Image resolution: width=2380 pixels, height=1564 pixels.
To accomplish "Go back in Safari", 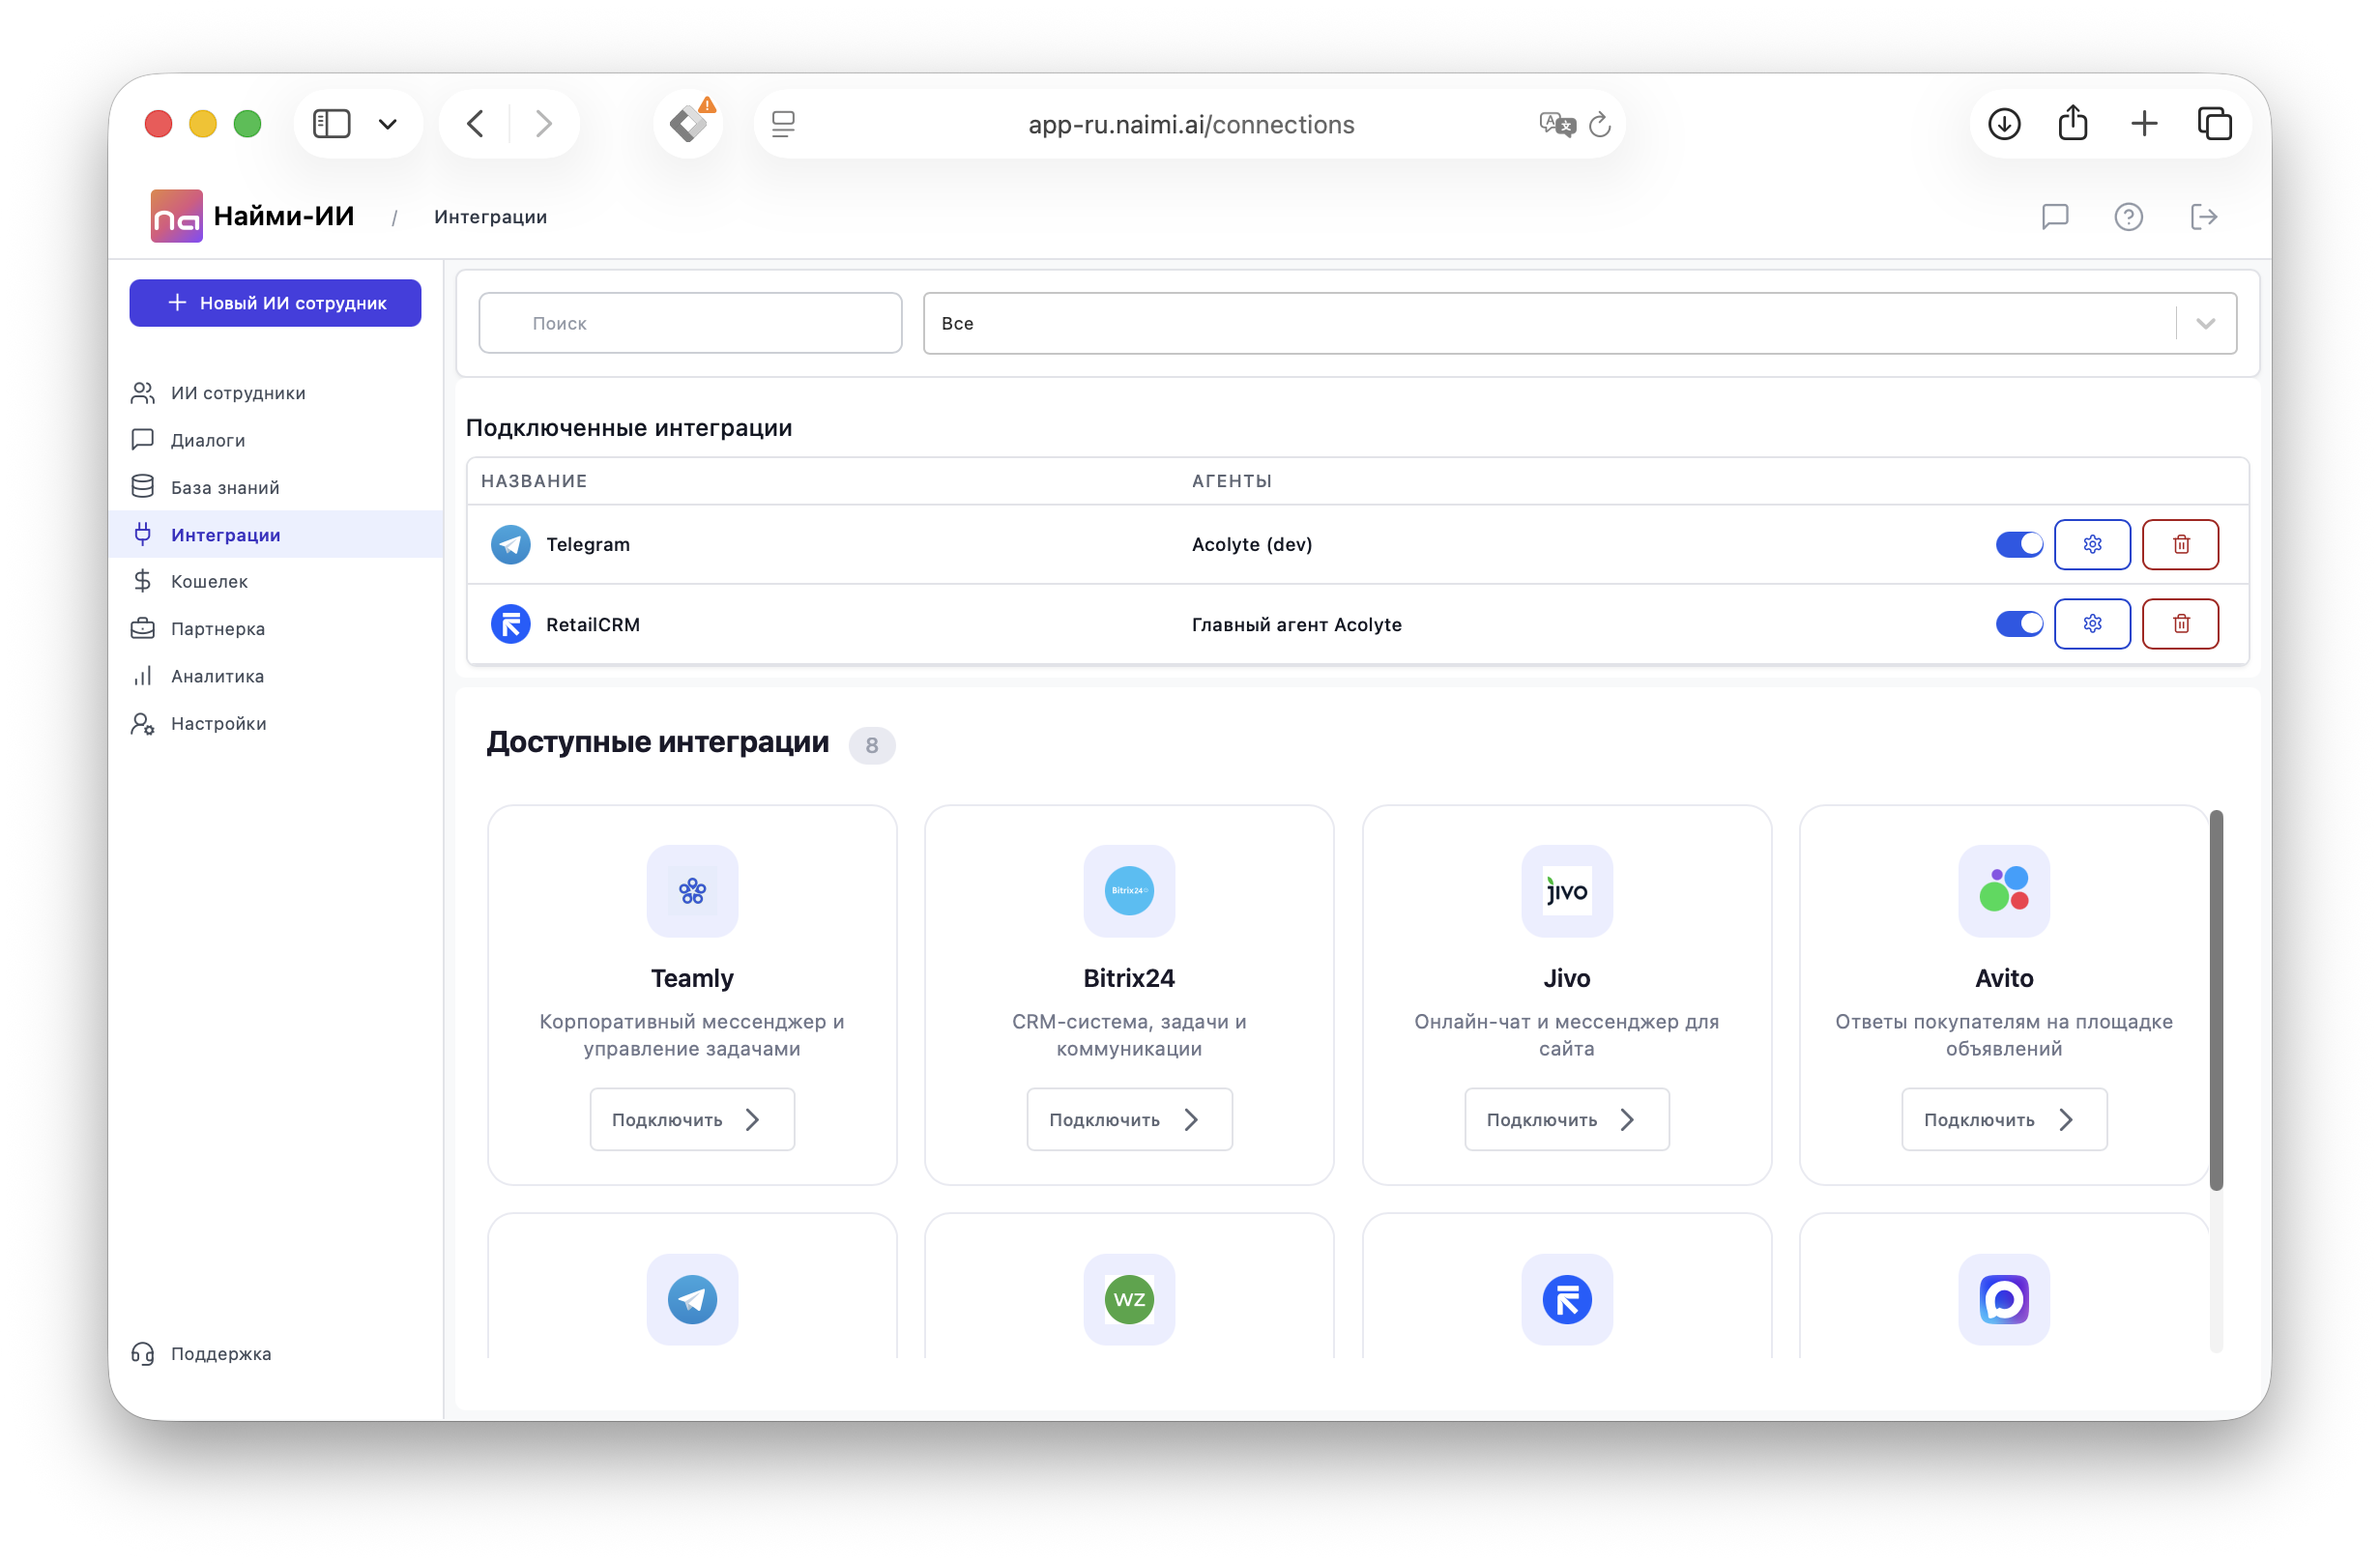I will (475, 124).
